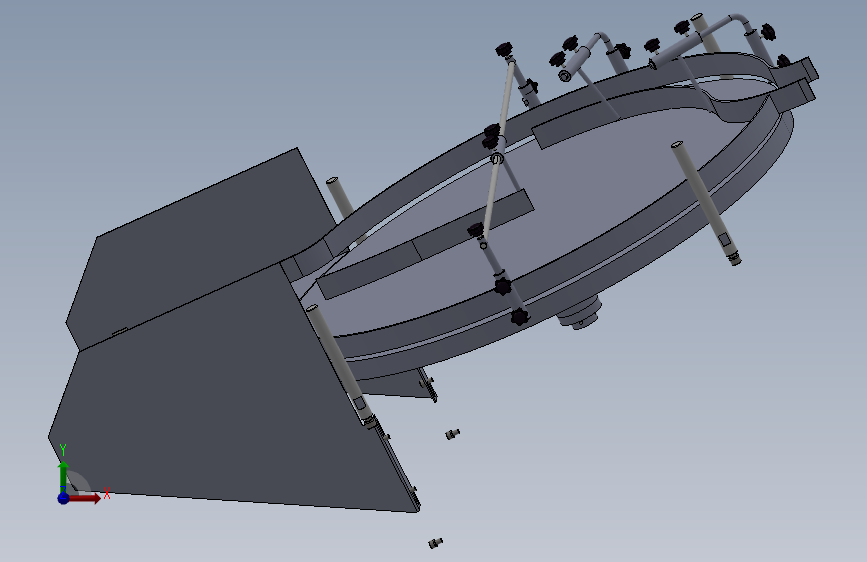Select the lowest loose bolt below the chute
This screenshot has width=867, height=562.
coord(436,543)
